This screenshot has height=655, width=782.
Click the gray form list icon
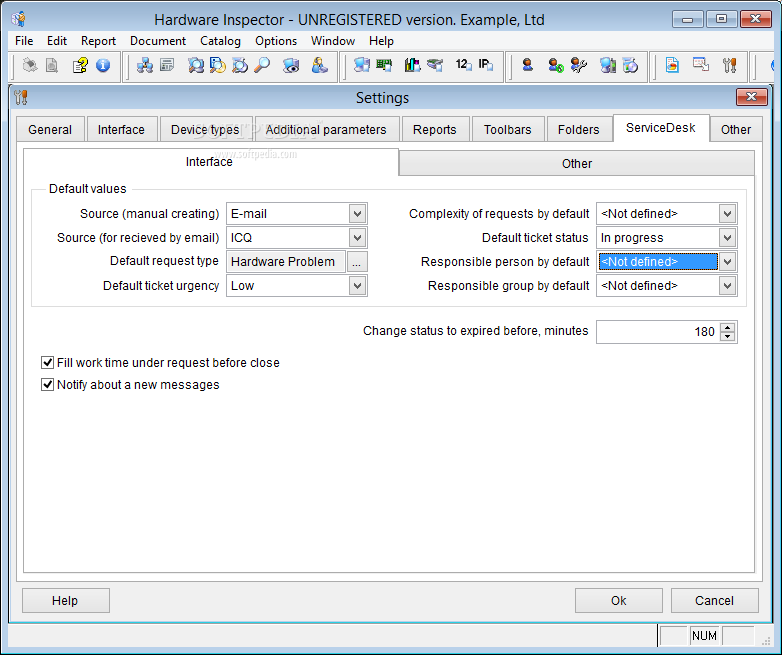pyautogui.click(x=167, y=65)
